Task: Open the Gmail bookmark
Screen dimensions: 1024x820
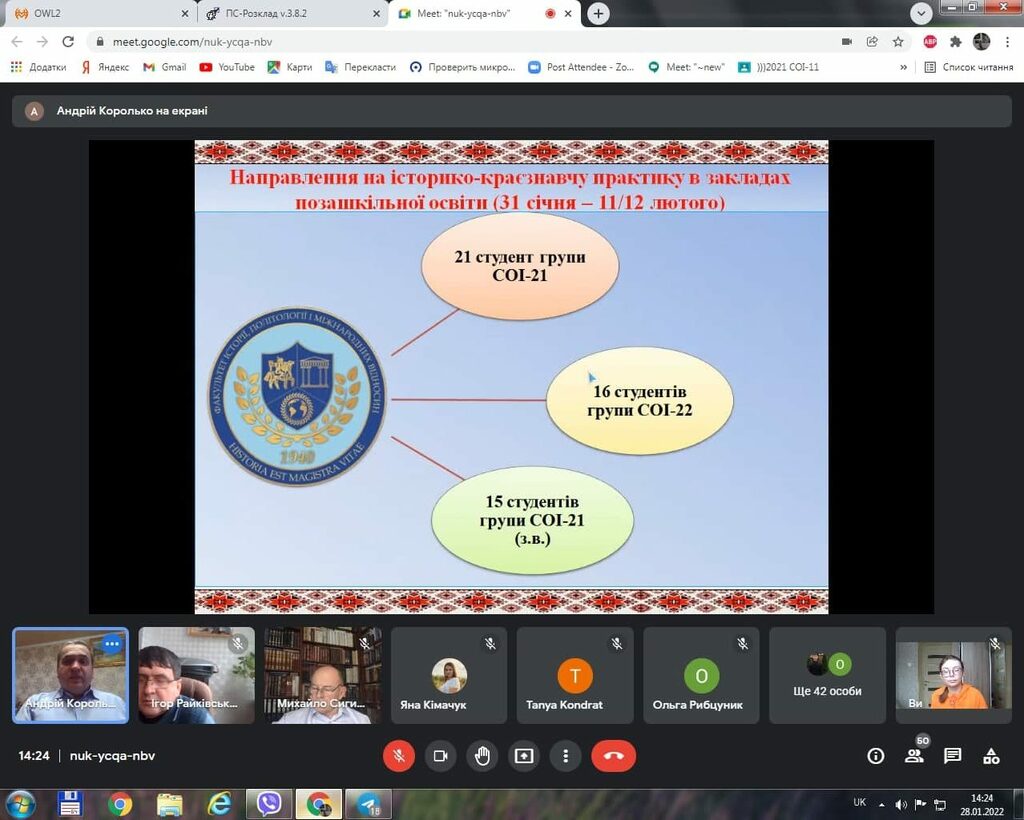Action: click(x=164, y=67)
